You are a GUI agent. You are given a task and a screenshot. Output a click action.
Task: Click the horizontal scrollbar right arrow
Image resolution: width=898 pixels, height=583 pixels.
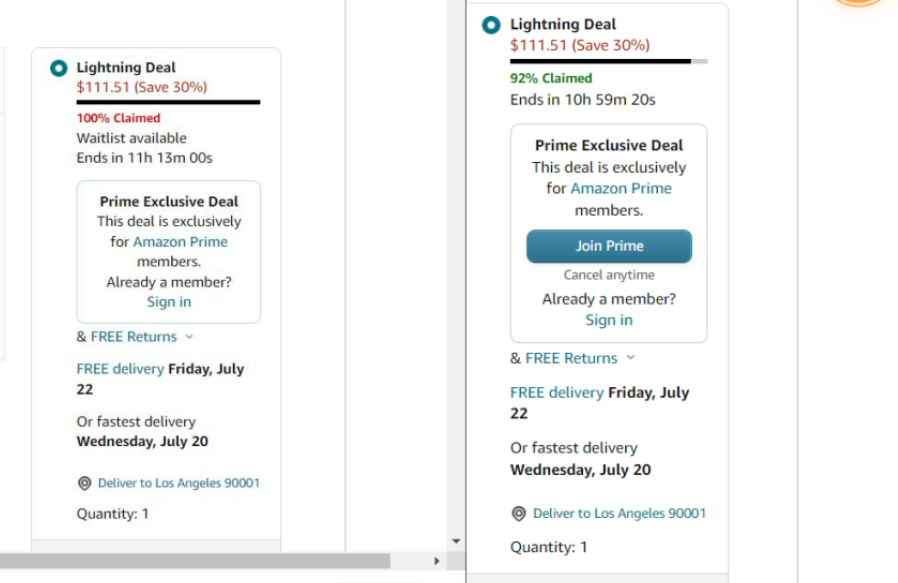436,561
